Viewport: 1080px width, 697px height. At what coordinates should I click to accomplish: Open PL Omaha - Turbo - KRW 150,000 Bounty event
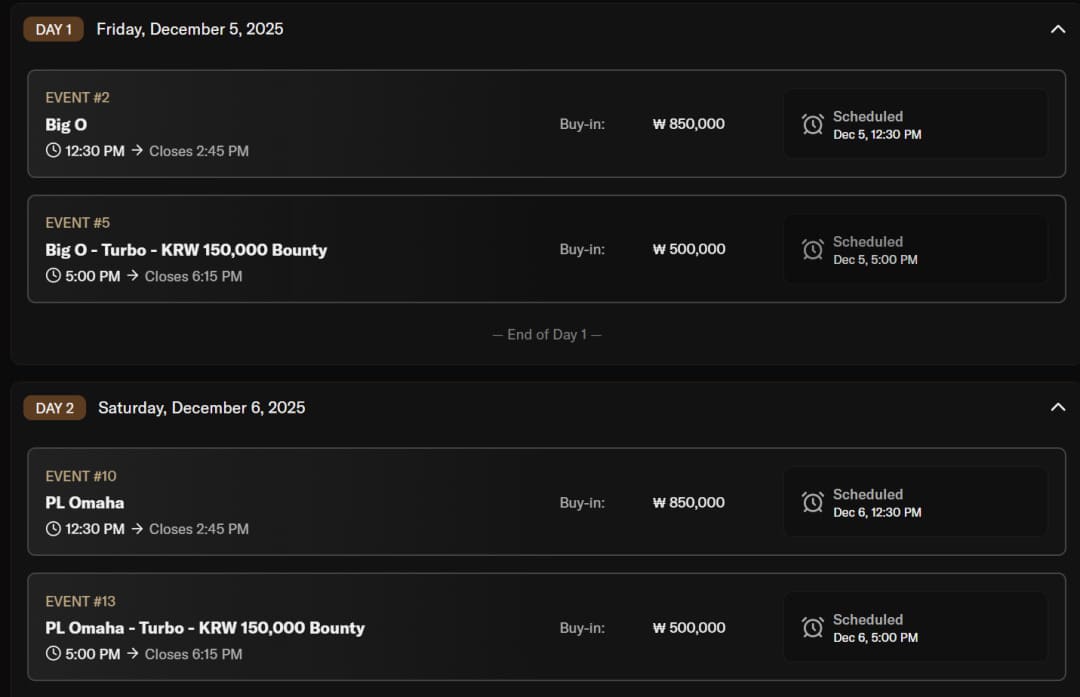205,628
